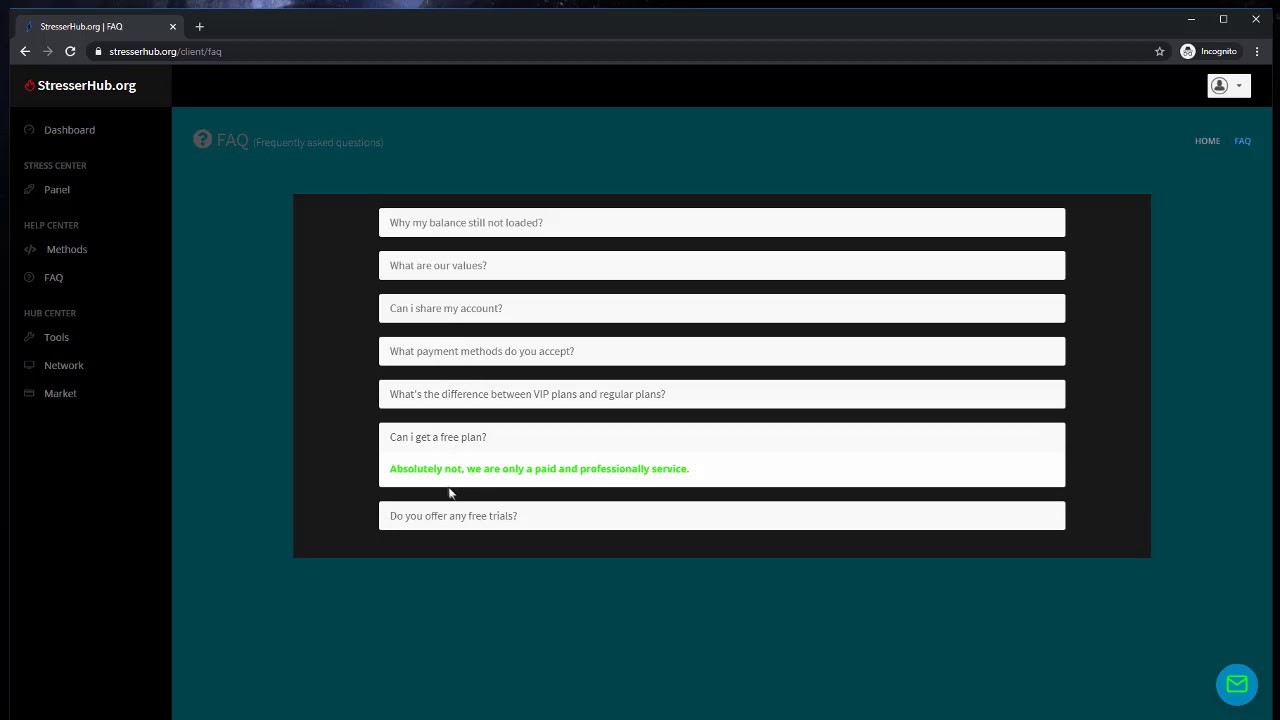This screenshot has height=720, width=1280.
Task: Click the browser forward arrow
Action: point(47,51)
